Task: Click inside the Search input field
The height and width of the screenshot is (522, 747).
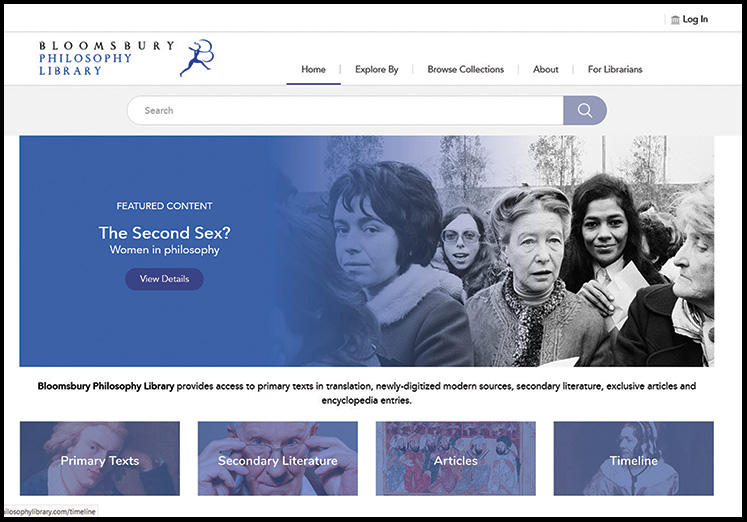Action: click(345, 110)
